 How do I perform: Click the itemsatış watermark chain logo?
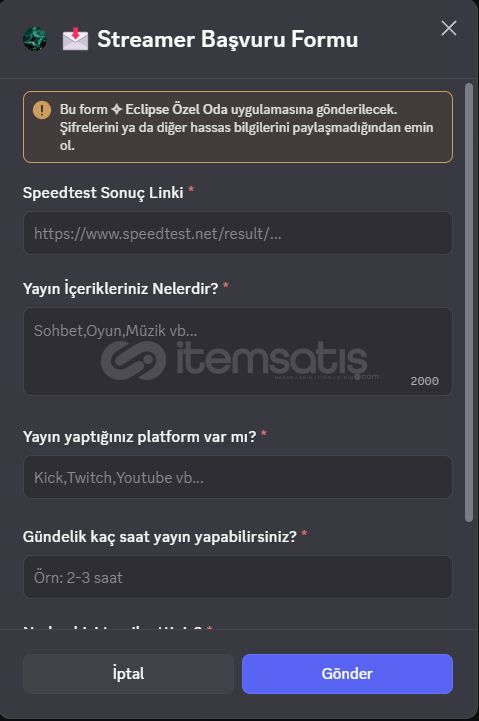click(x=134, y=360)
